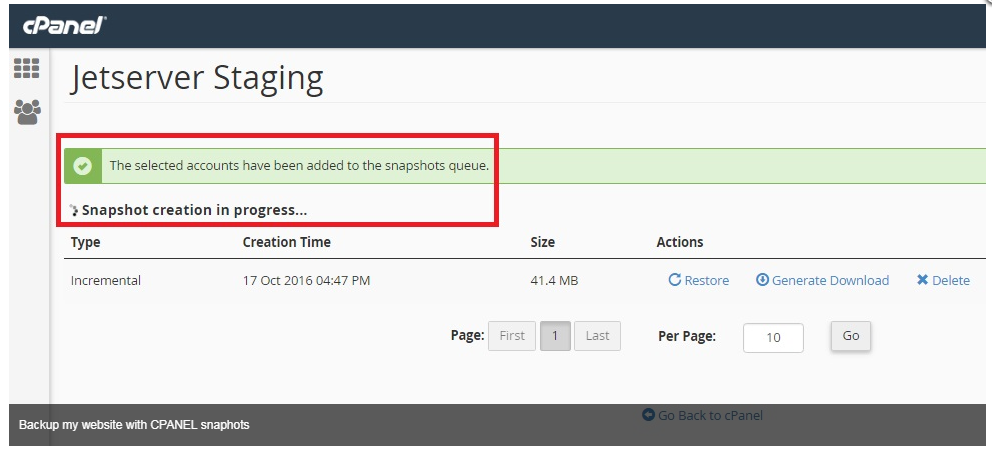Click the Generate Download arrow icon
The height and width of the screenshot is (454, 992).
click(x=762, y=279)
